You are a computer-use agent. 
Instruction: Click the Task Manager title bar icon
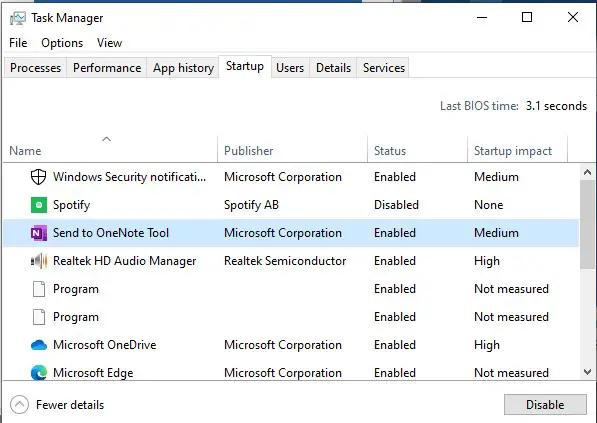coord(18,18)
